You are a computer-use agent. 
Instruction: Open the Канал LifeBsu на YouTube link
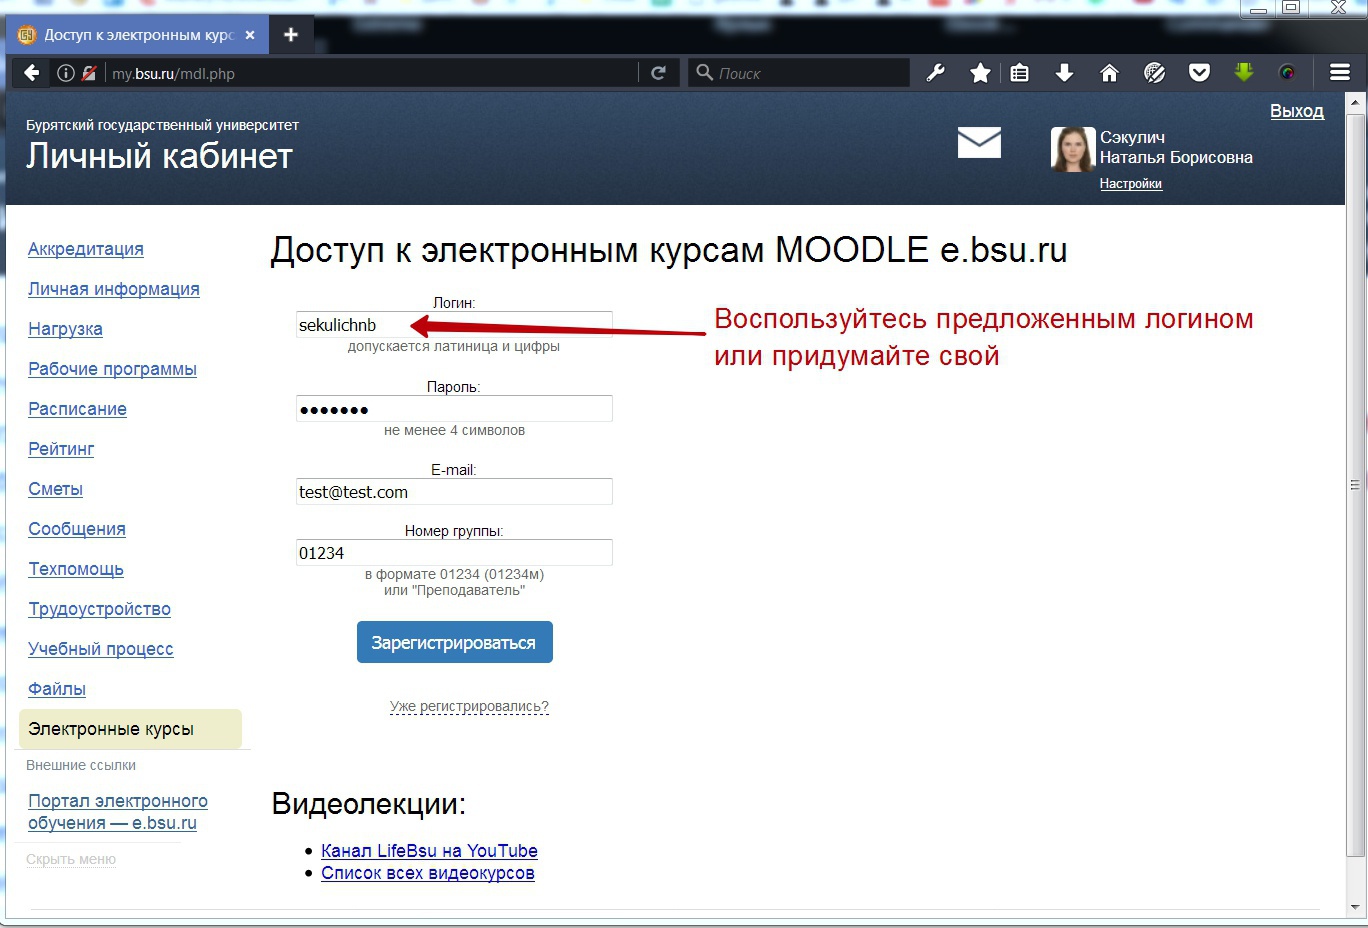pos(428,850)
